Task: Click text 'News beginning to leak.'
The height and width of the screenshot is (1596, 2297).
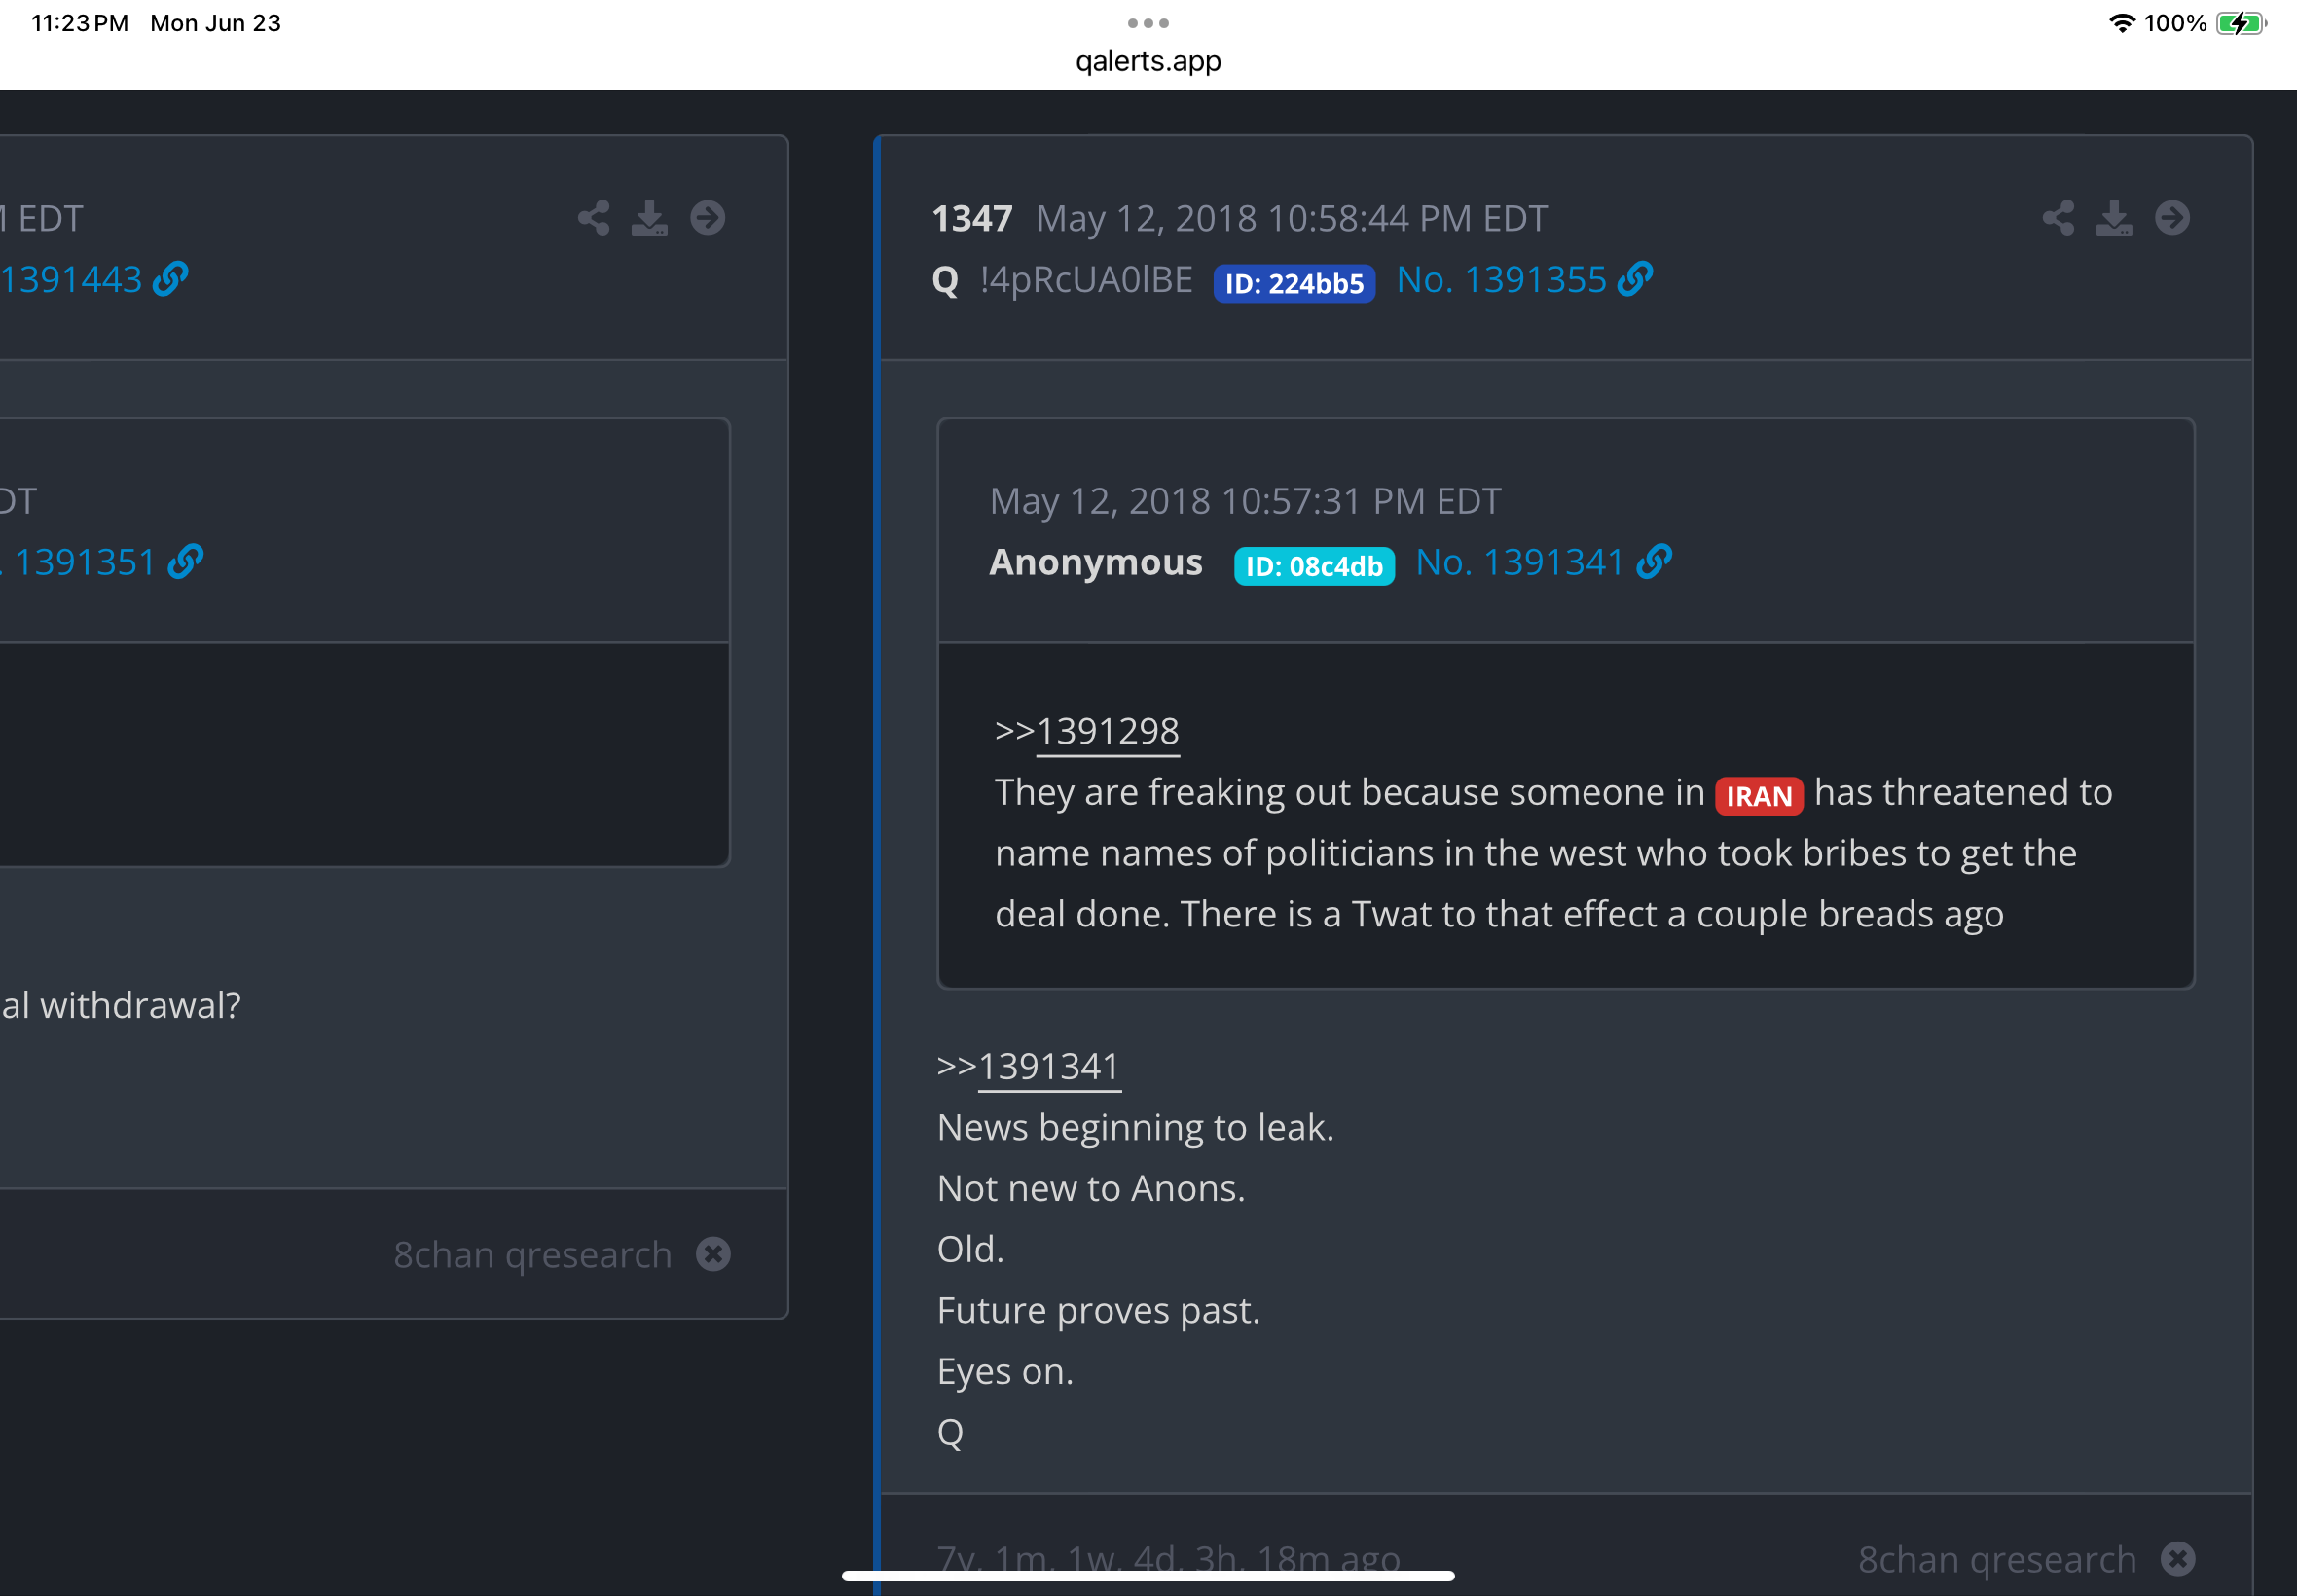Action: pos(1136,1128)
